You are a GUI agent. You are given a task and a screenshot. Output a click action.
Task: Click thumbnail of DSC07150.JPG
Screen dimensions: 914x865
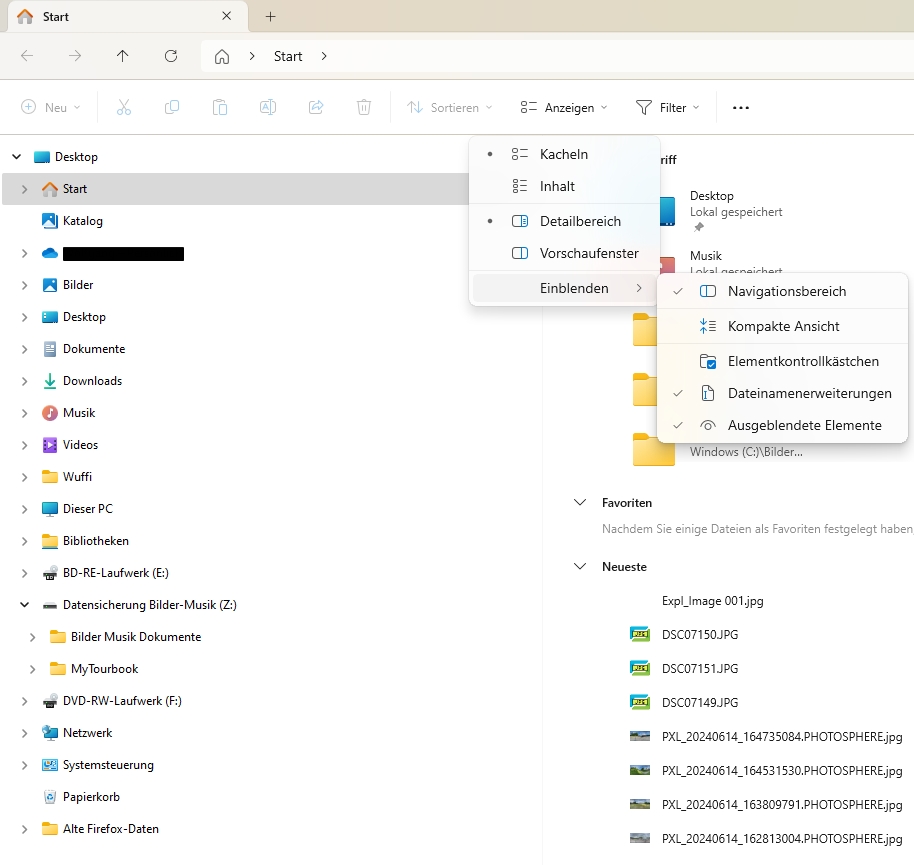click(x=640, y=634)
